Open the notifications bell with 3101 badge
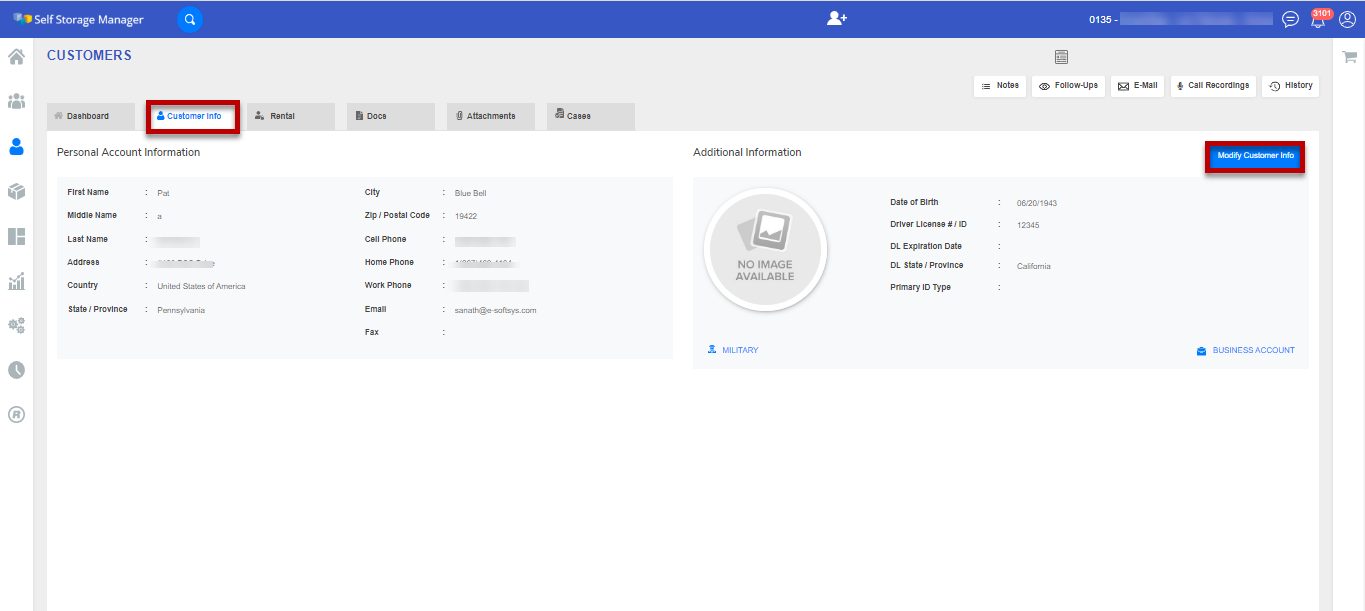 1320,18
